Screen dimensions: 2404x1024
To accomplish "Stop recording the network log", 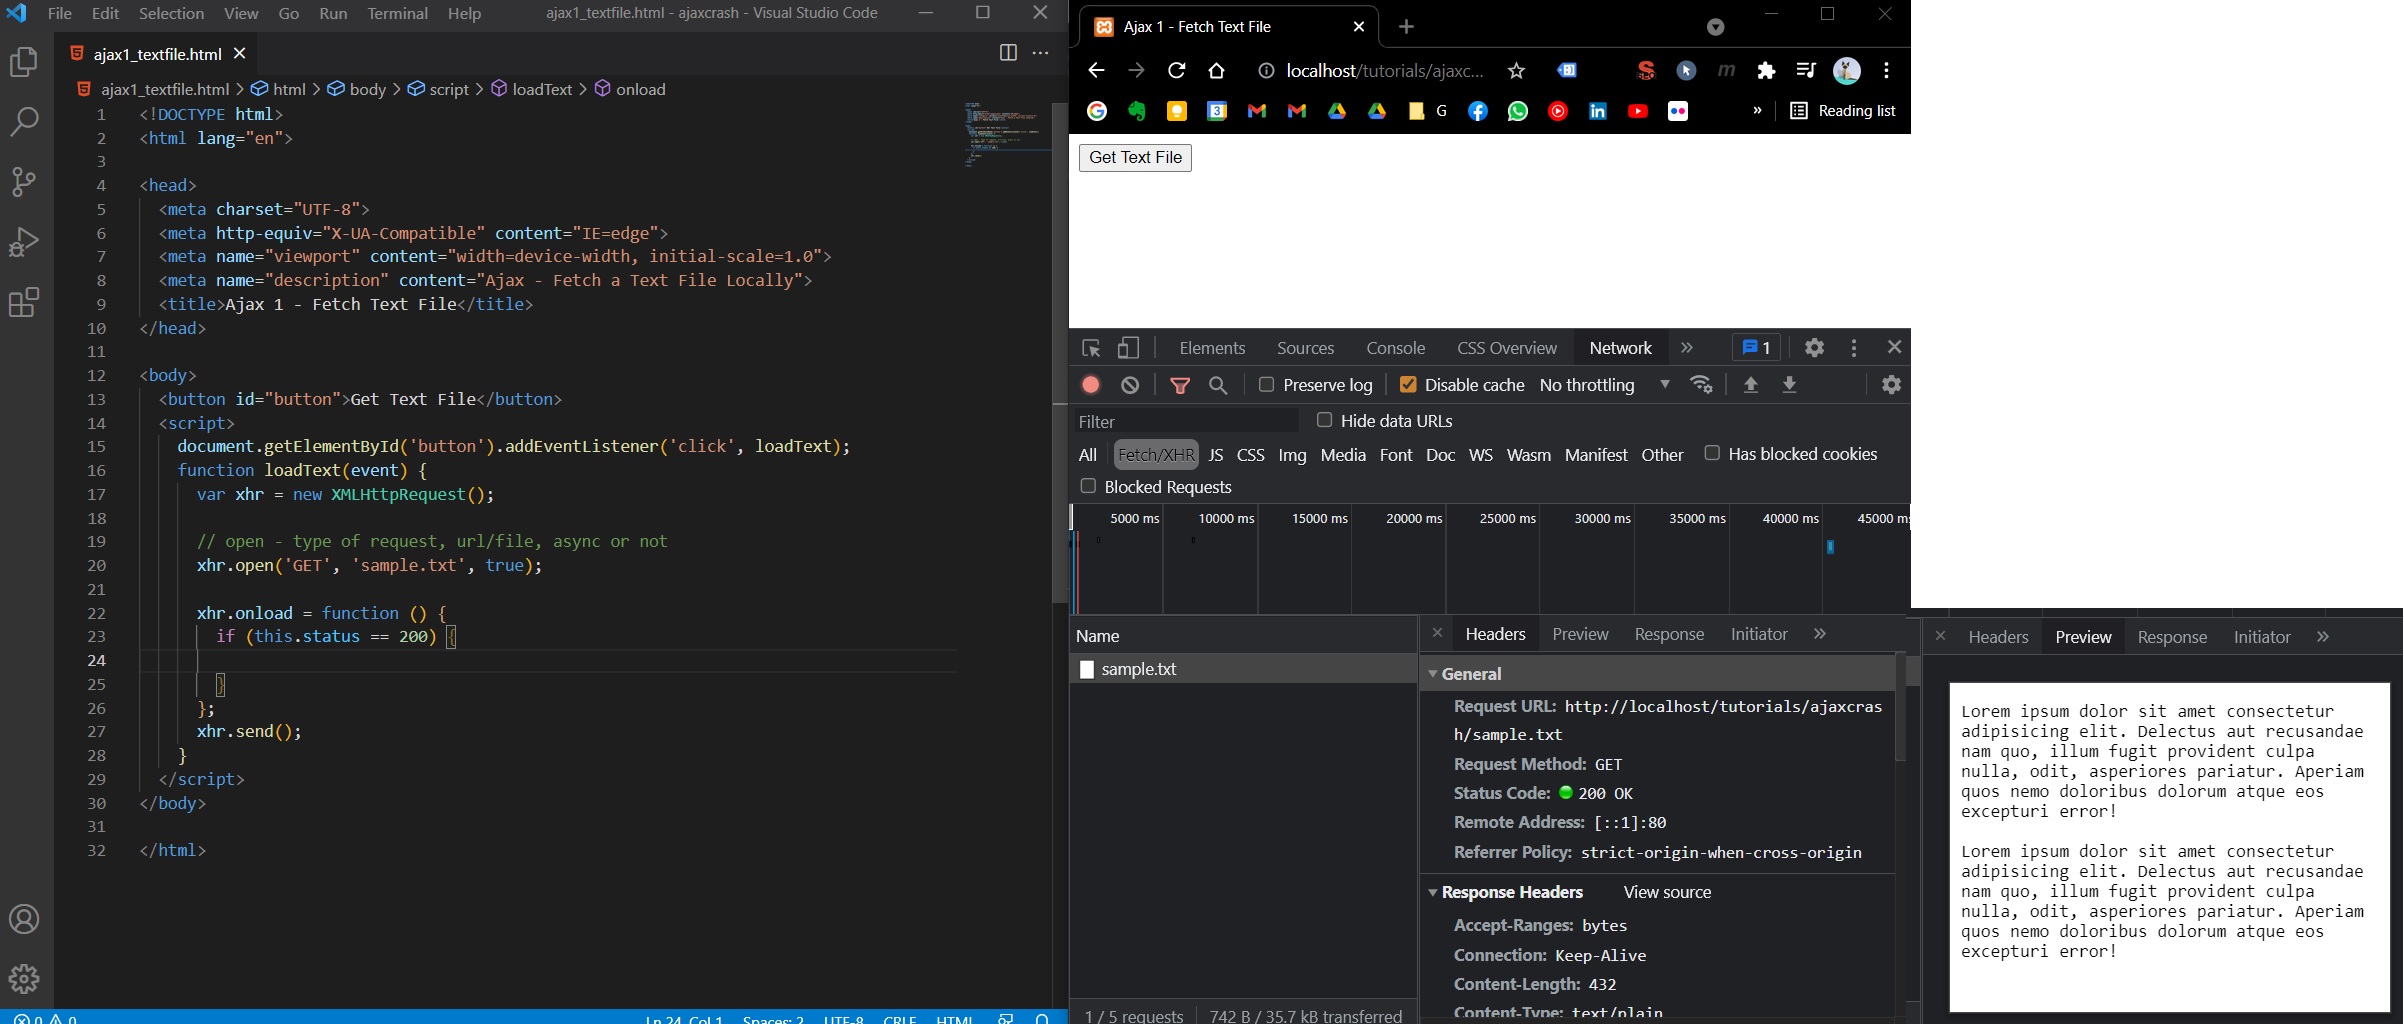I will (x=1091, y=385).
